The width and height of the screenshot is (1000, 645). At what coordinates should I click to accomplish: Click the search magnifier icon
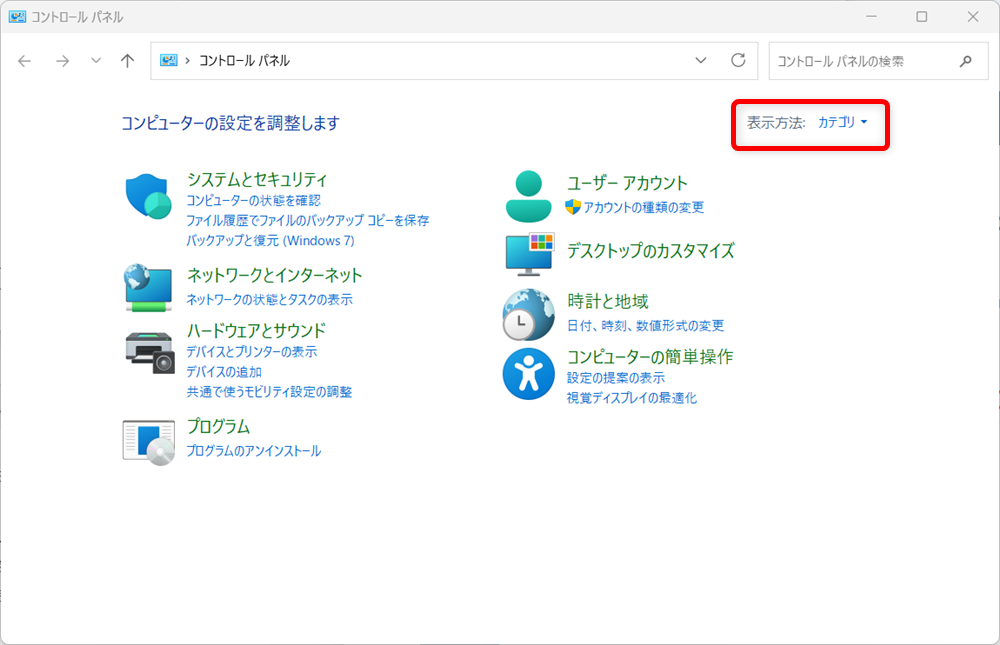tap(965, 60)
